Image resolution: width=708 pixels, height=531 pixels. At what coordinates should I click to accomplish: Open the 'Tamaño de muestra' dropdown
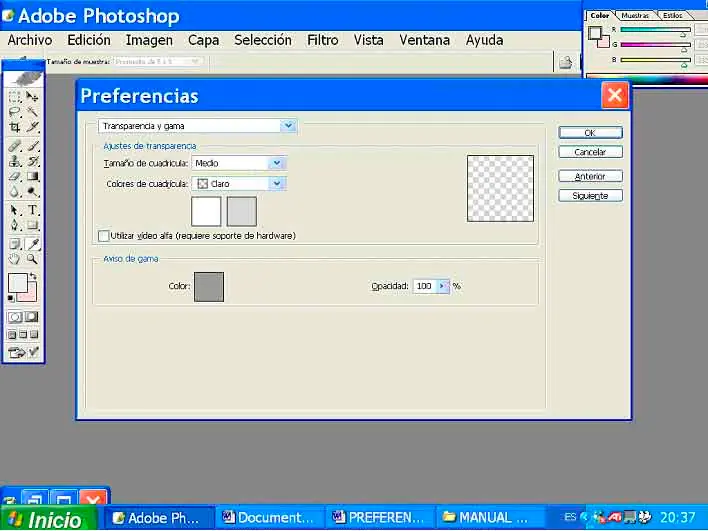pyautogui.click(x=158, y=61)
